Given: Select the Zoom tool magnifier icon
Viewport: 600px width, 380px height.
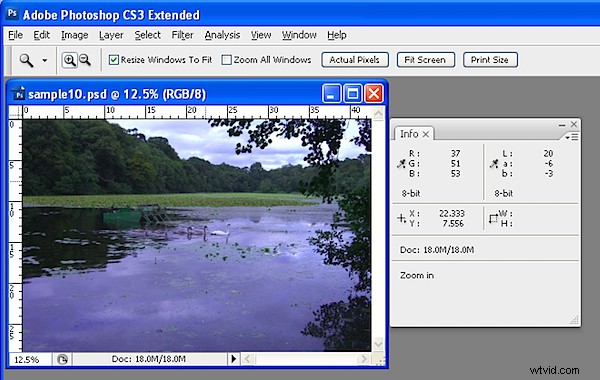Looking at the screenshot, I should click(26, 60).
